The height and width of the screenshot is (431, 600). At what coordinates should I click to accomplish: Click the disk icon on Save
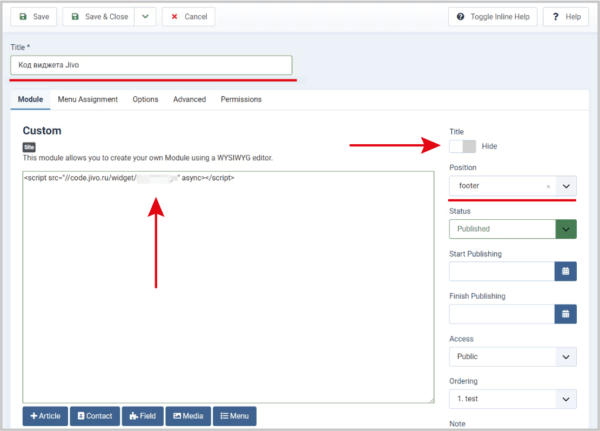[x=23, y=17]
